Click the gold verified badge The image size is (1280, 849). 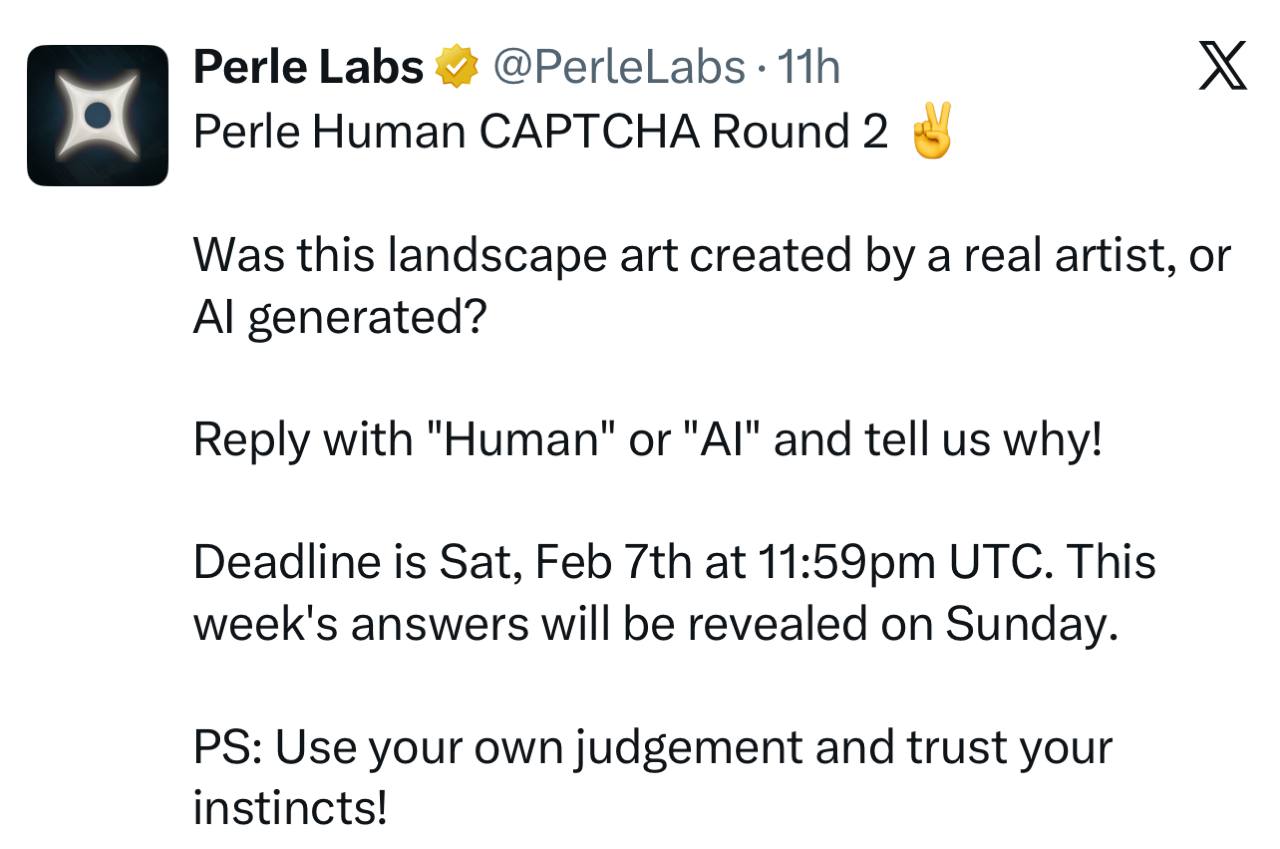[454, 69]
